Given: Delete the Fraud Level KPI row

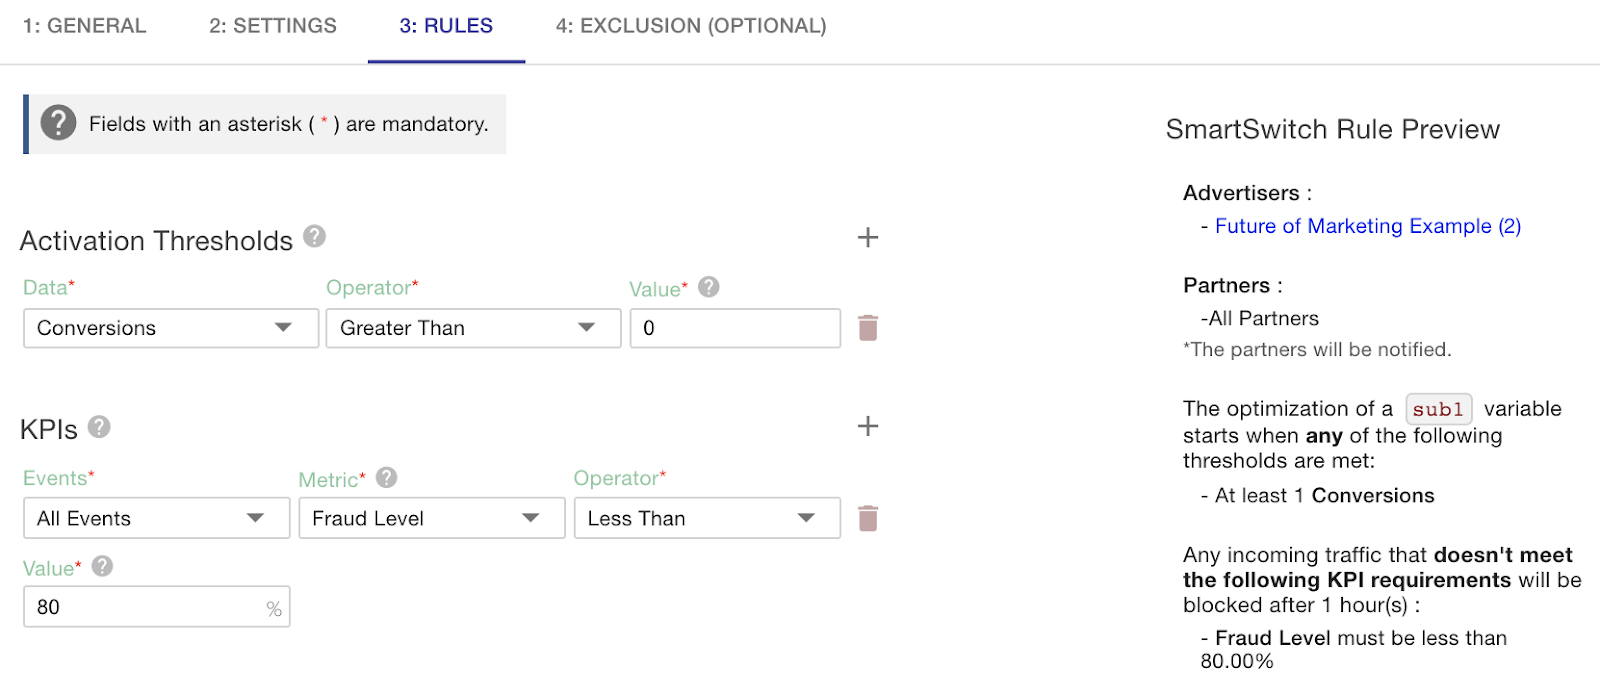Looking at the screenshot, I should click(868, 518).
